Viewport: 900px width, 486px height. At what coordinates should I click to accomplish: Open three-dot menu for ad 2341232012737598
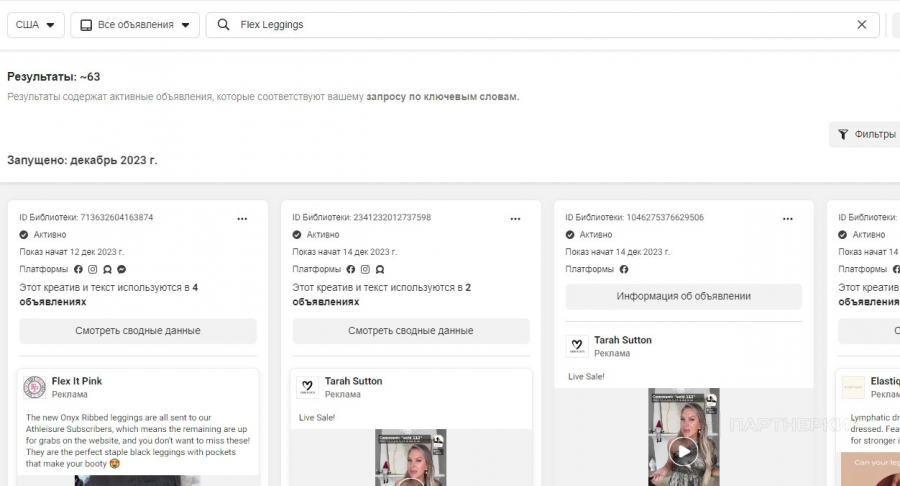(515, 219)
